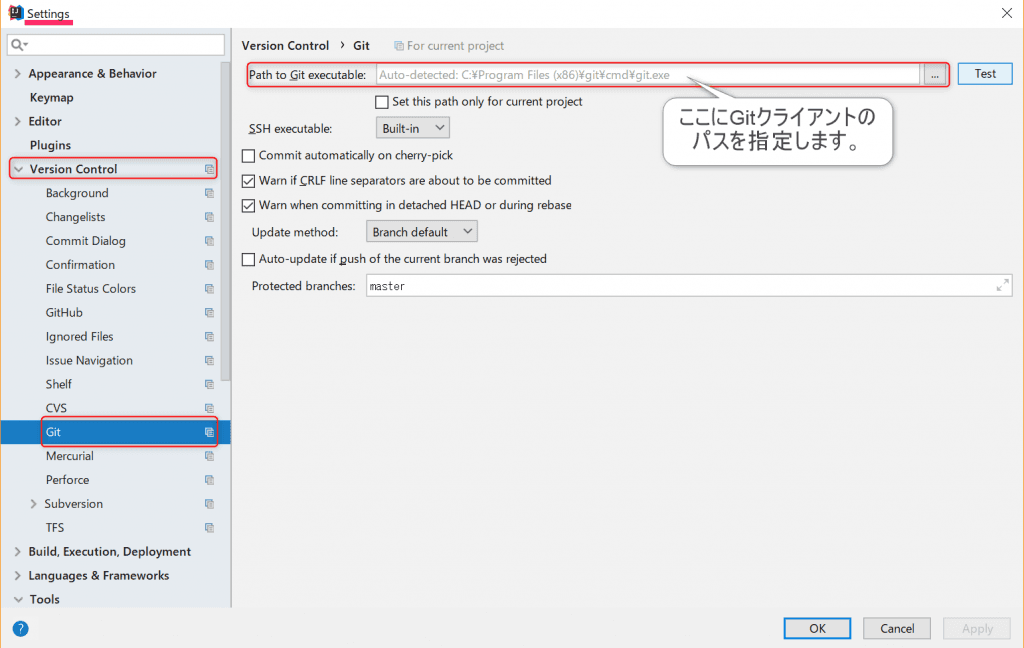The width and height of the screenshot is (1024, 648).
Task: Expand the Subversion tree node
Action: (x=34, y=504)
